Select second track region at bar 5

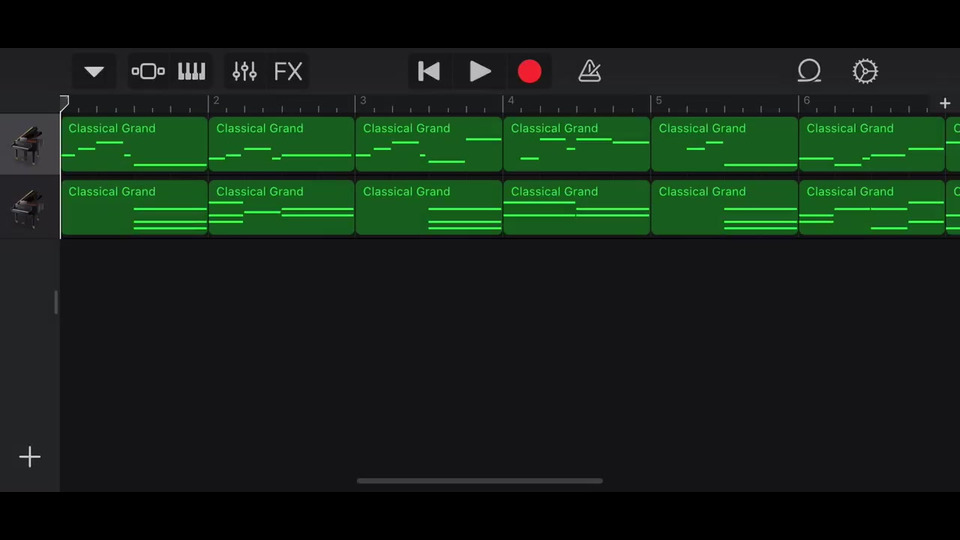pyautogui.click(x=725, y=208)
